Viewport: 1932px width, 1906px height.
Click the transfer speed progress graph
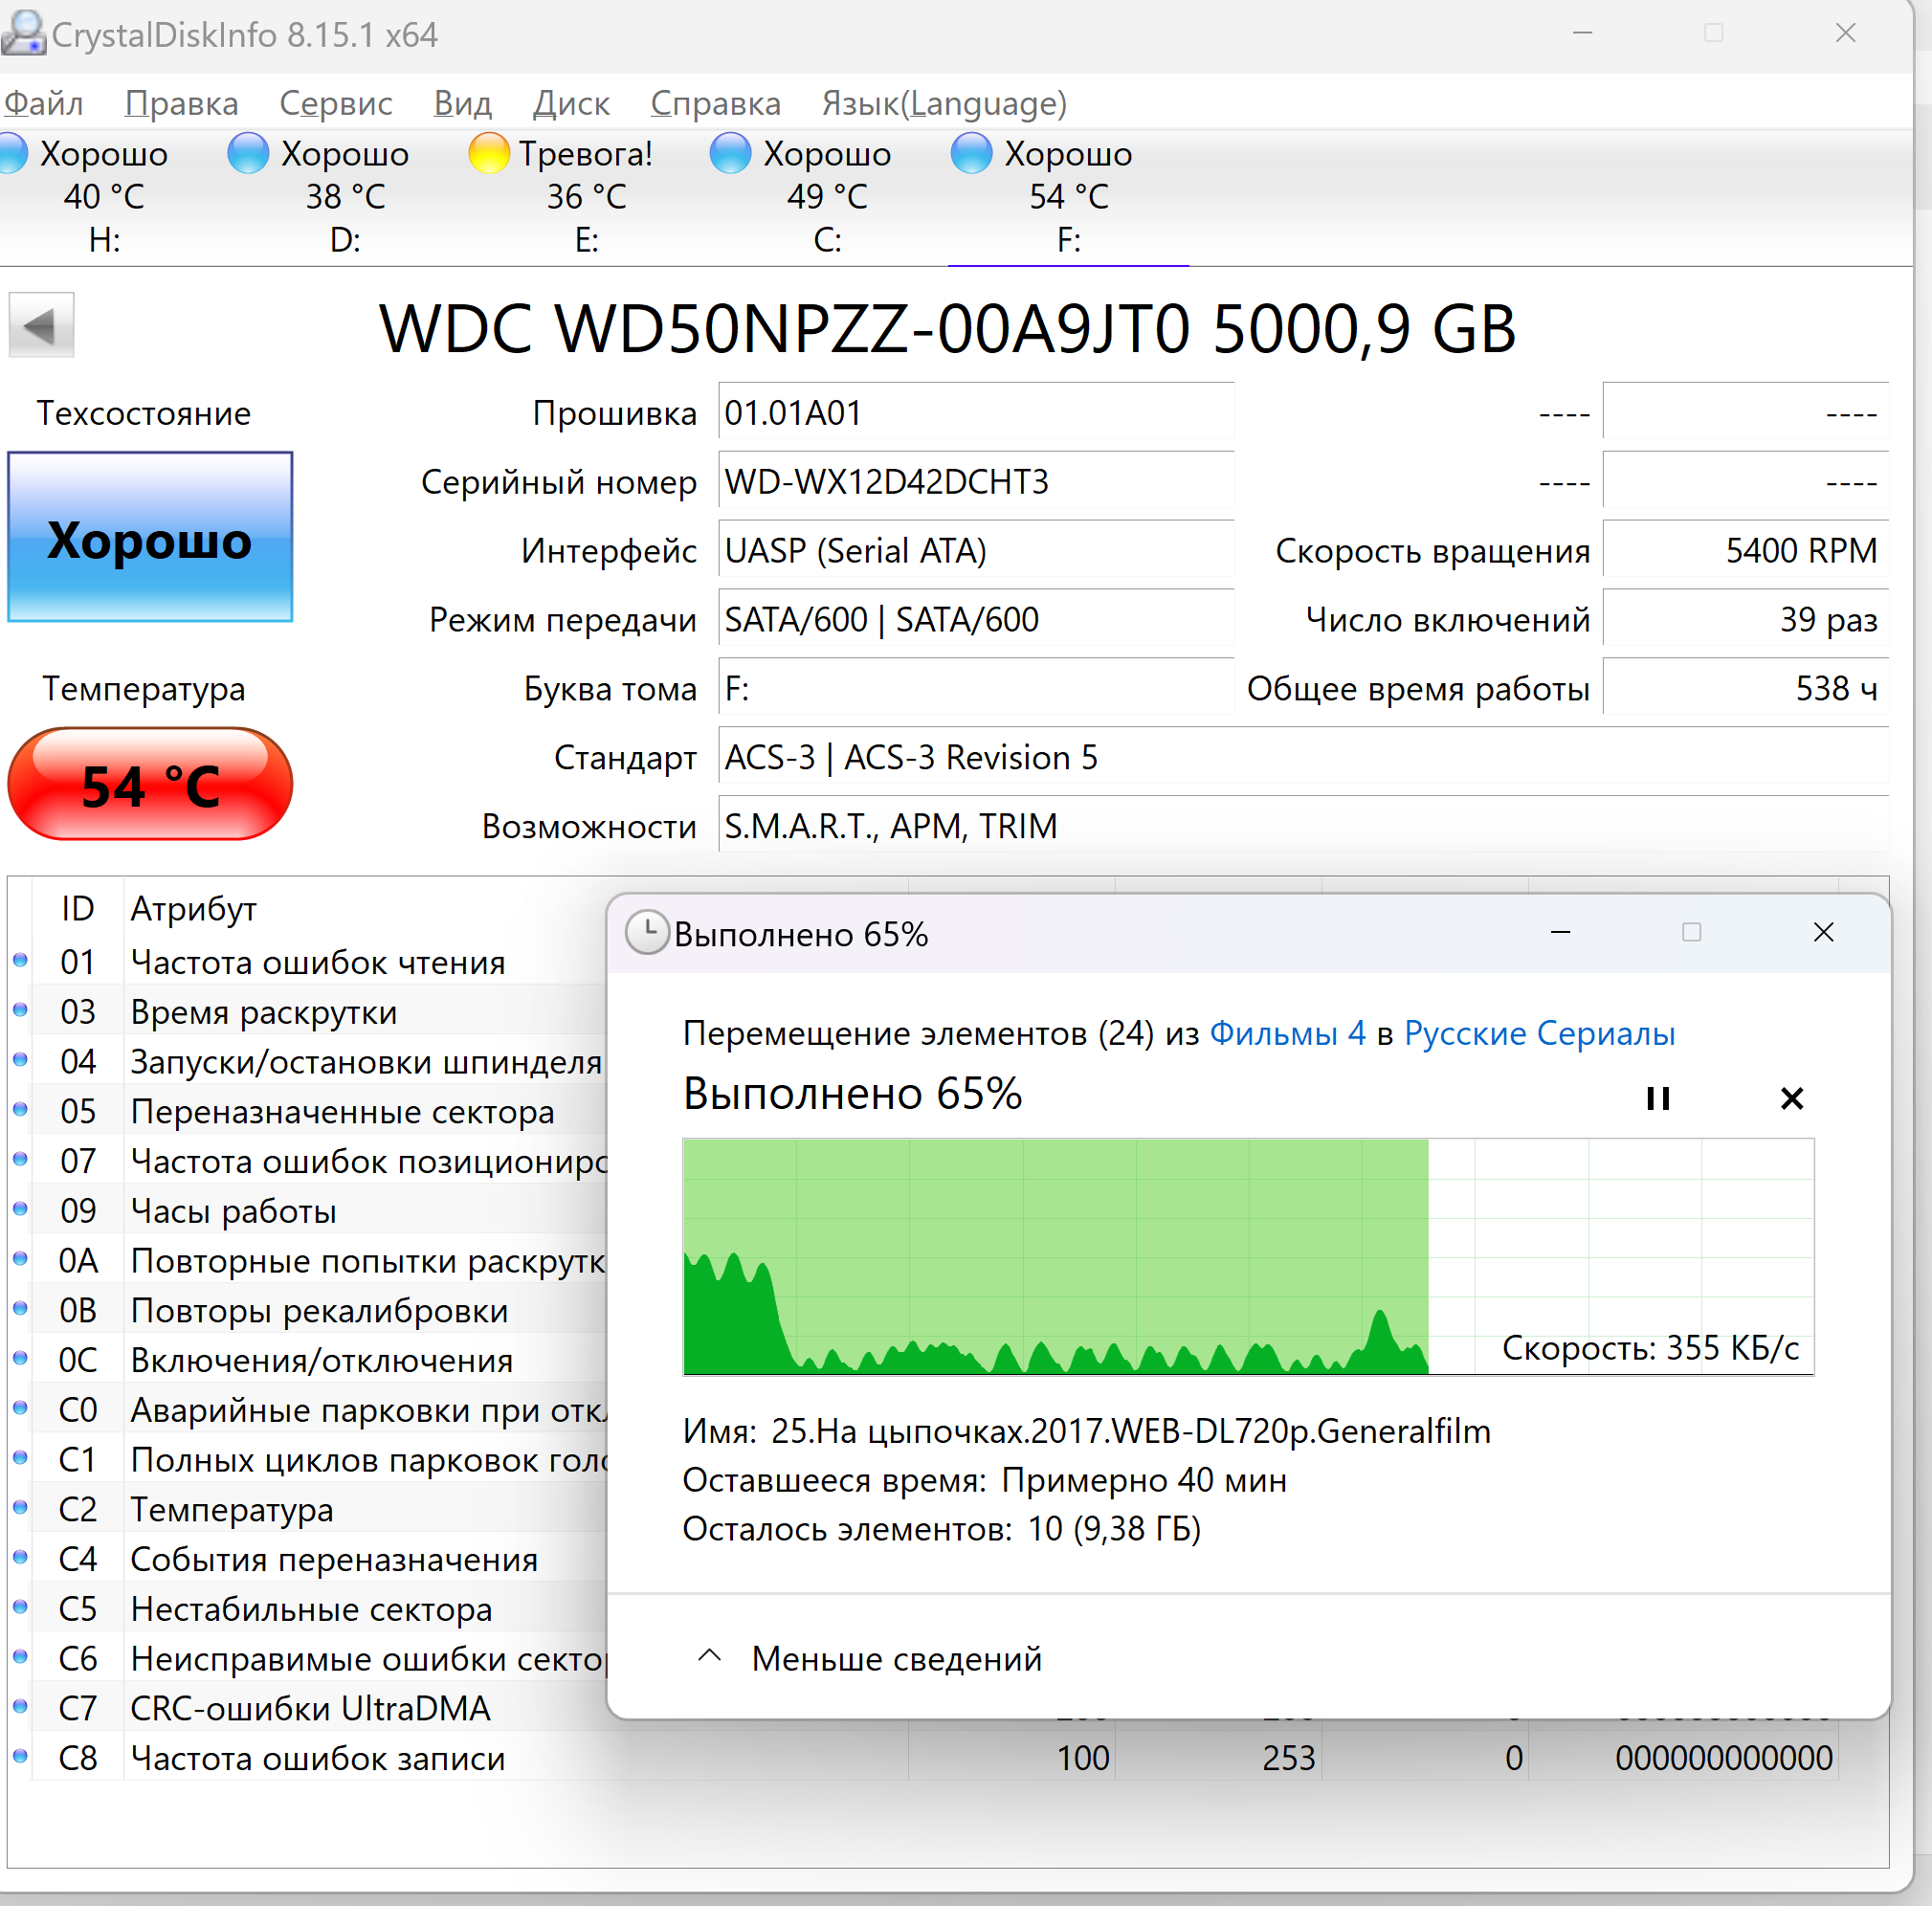pos(1248,1256)
